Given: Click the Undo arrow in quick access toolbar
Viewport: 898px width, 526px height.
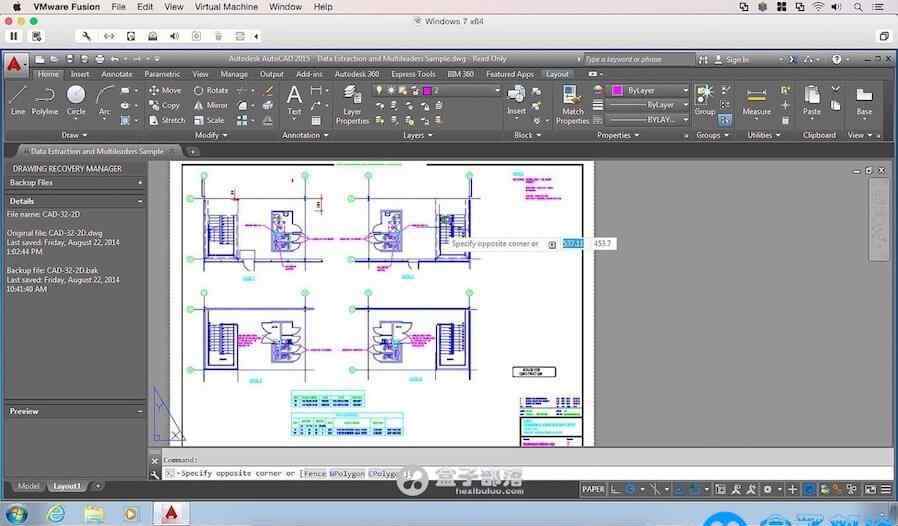Looking at the screenshot, I should (x=115, y=58).
